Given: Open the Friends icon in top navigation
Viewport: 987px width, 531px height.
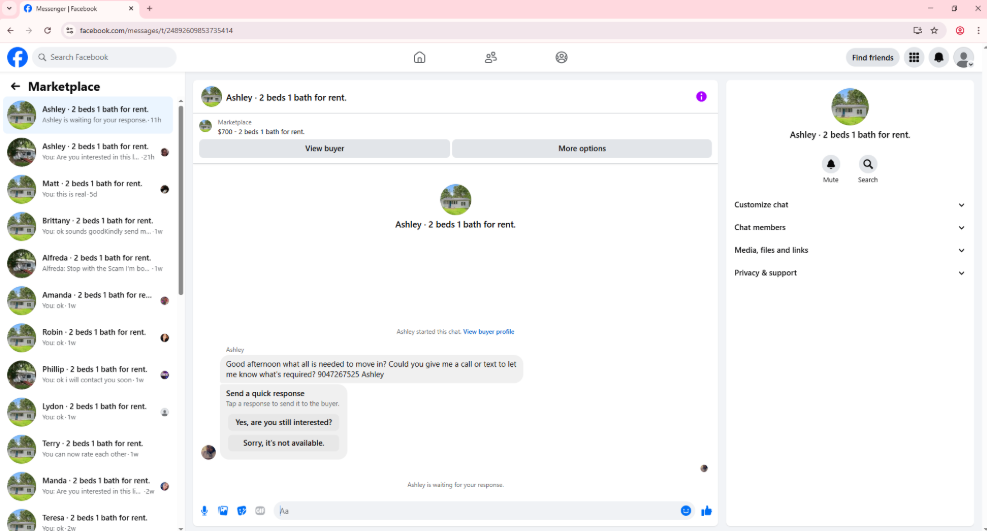Looking at the screenshot, I should 490,57.
